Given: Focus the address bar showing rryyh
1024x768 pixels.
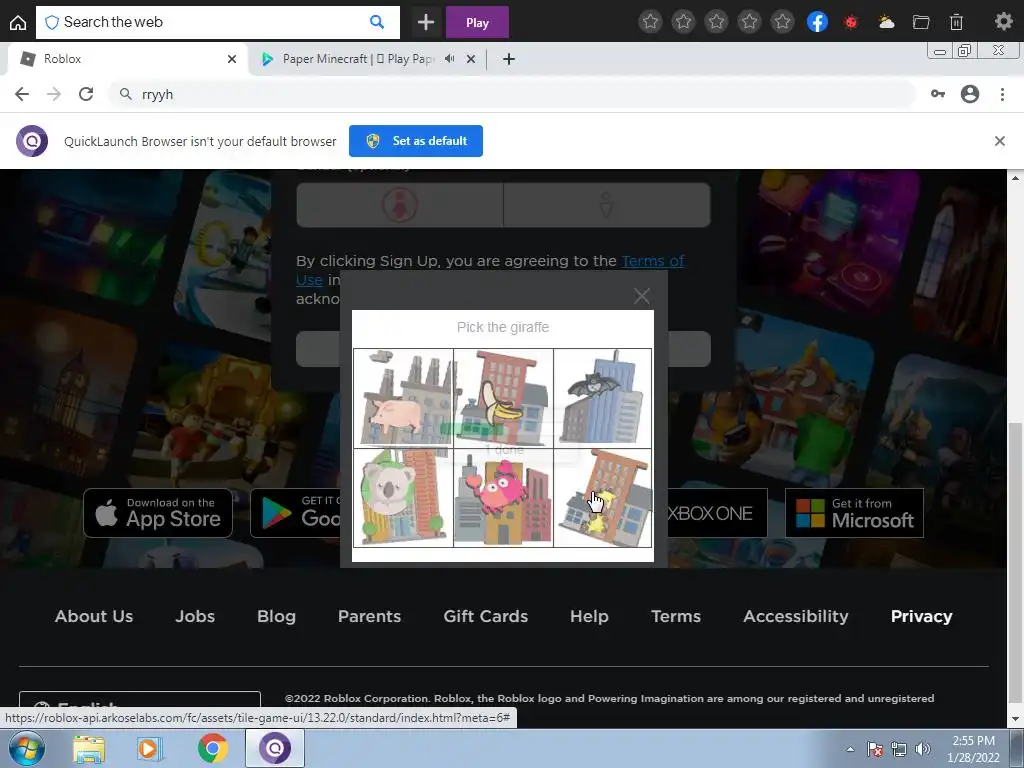Looking at the screenshot, I should [512, 94].
